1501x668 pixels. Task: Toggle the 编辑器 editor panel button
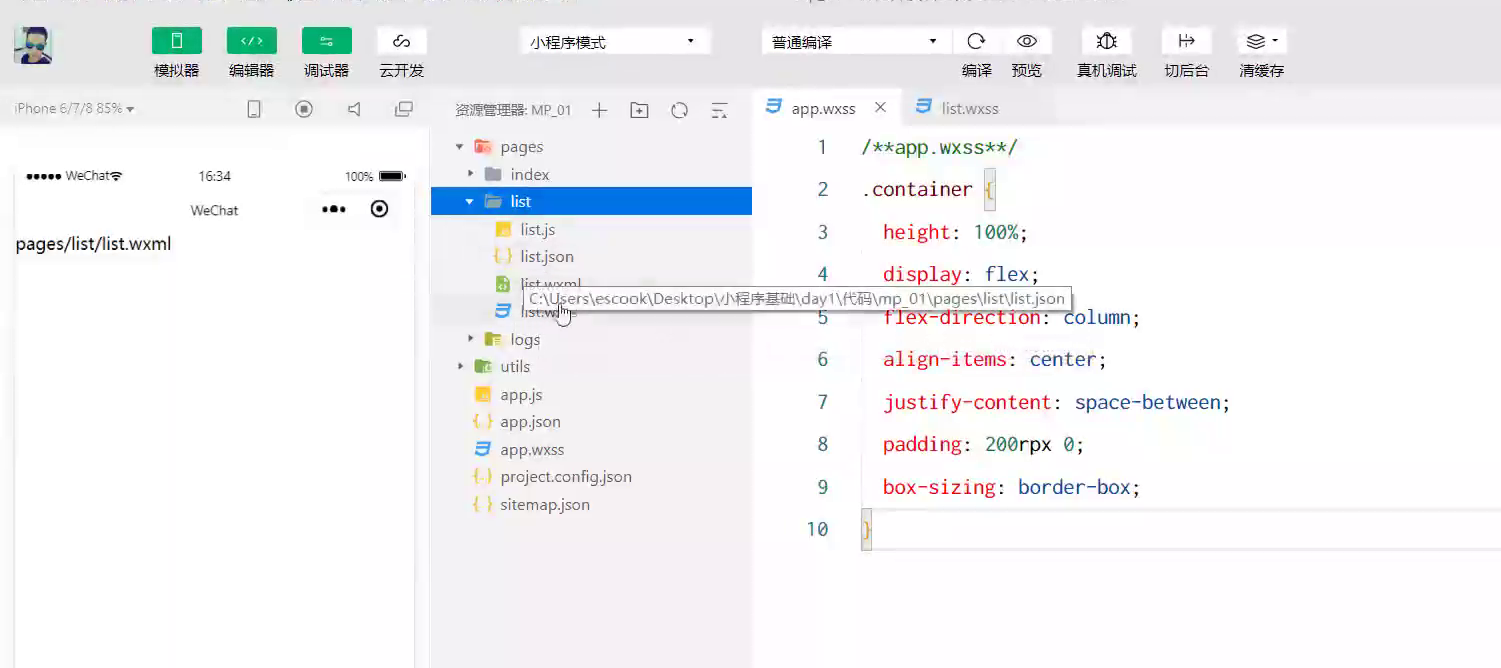(252, 41)
